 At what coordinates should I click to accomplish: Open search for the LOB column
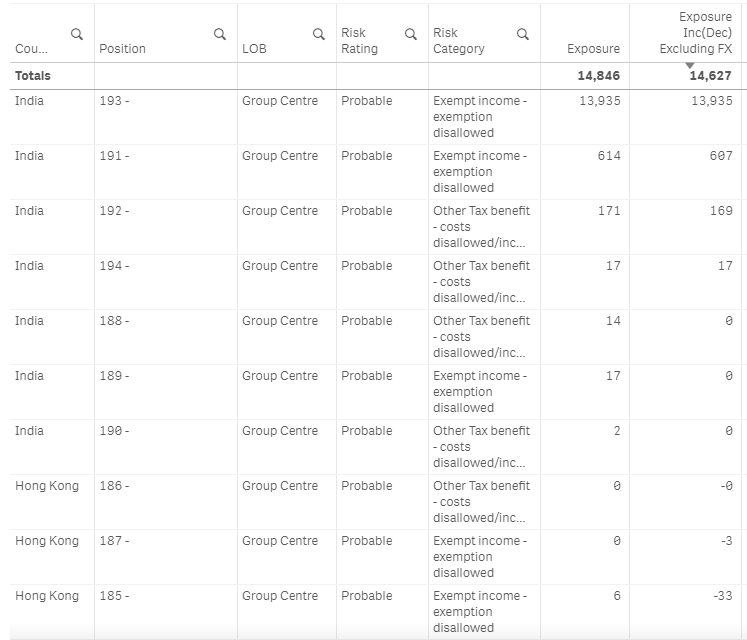pyautogui.click(x=319, y=34)
